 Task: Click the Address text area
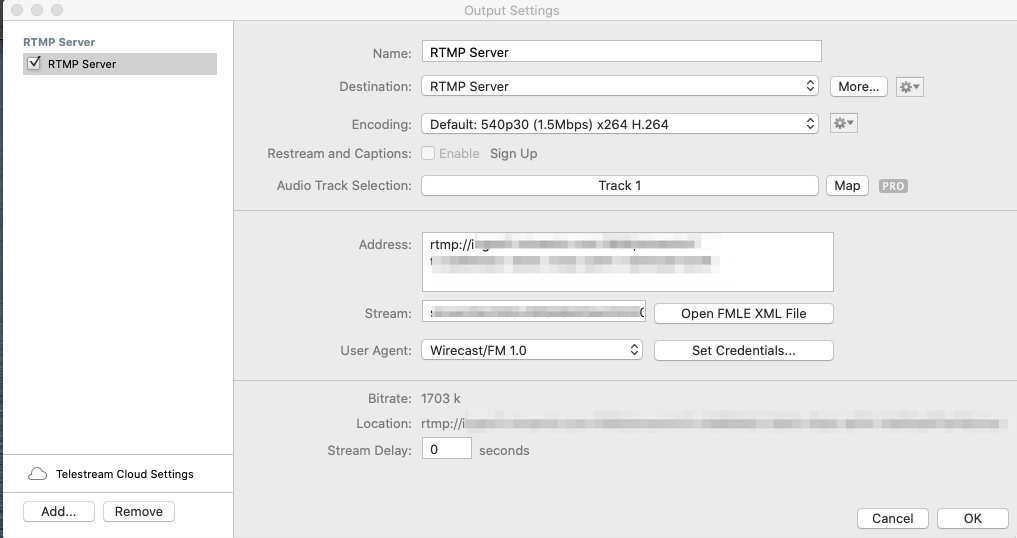tap(627, 262)
